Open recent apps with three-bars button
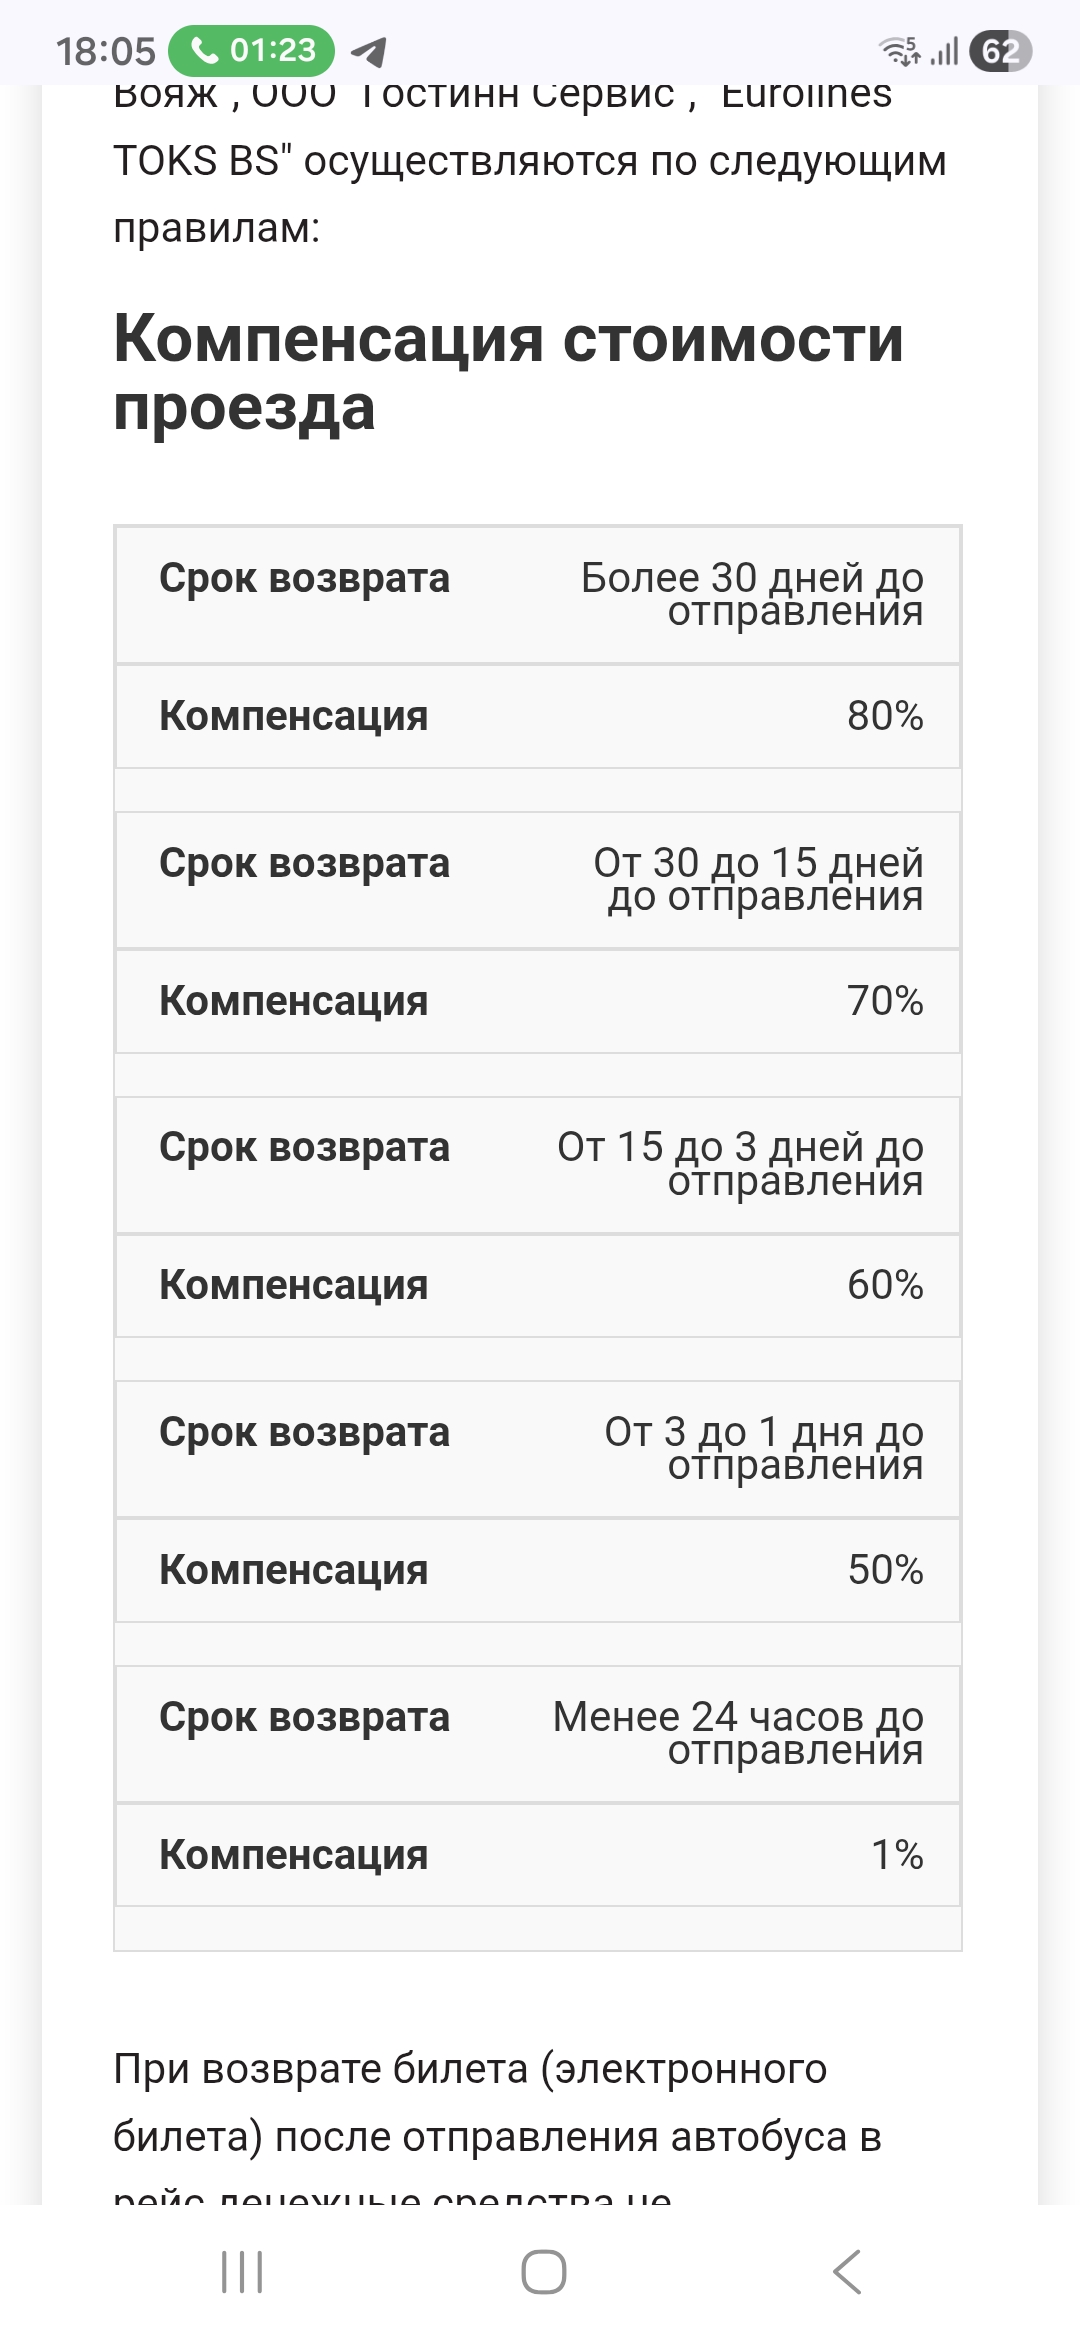This screenshot has width=1080, height=2340. 242,2272
